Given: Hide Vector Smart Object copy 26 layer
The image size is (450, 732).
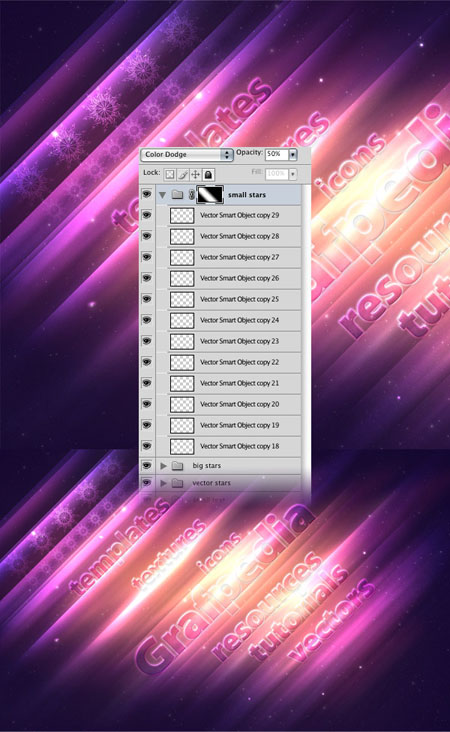Looking at the screenshot, I should [x=147, y=278].
